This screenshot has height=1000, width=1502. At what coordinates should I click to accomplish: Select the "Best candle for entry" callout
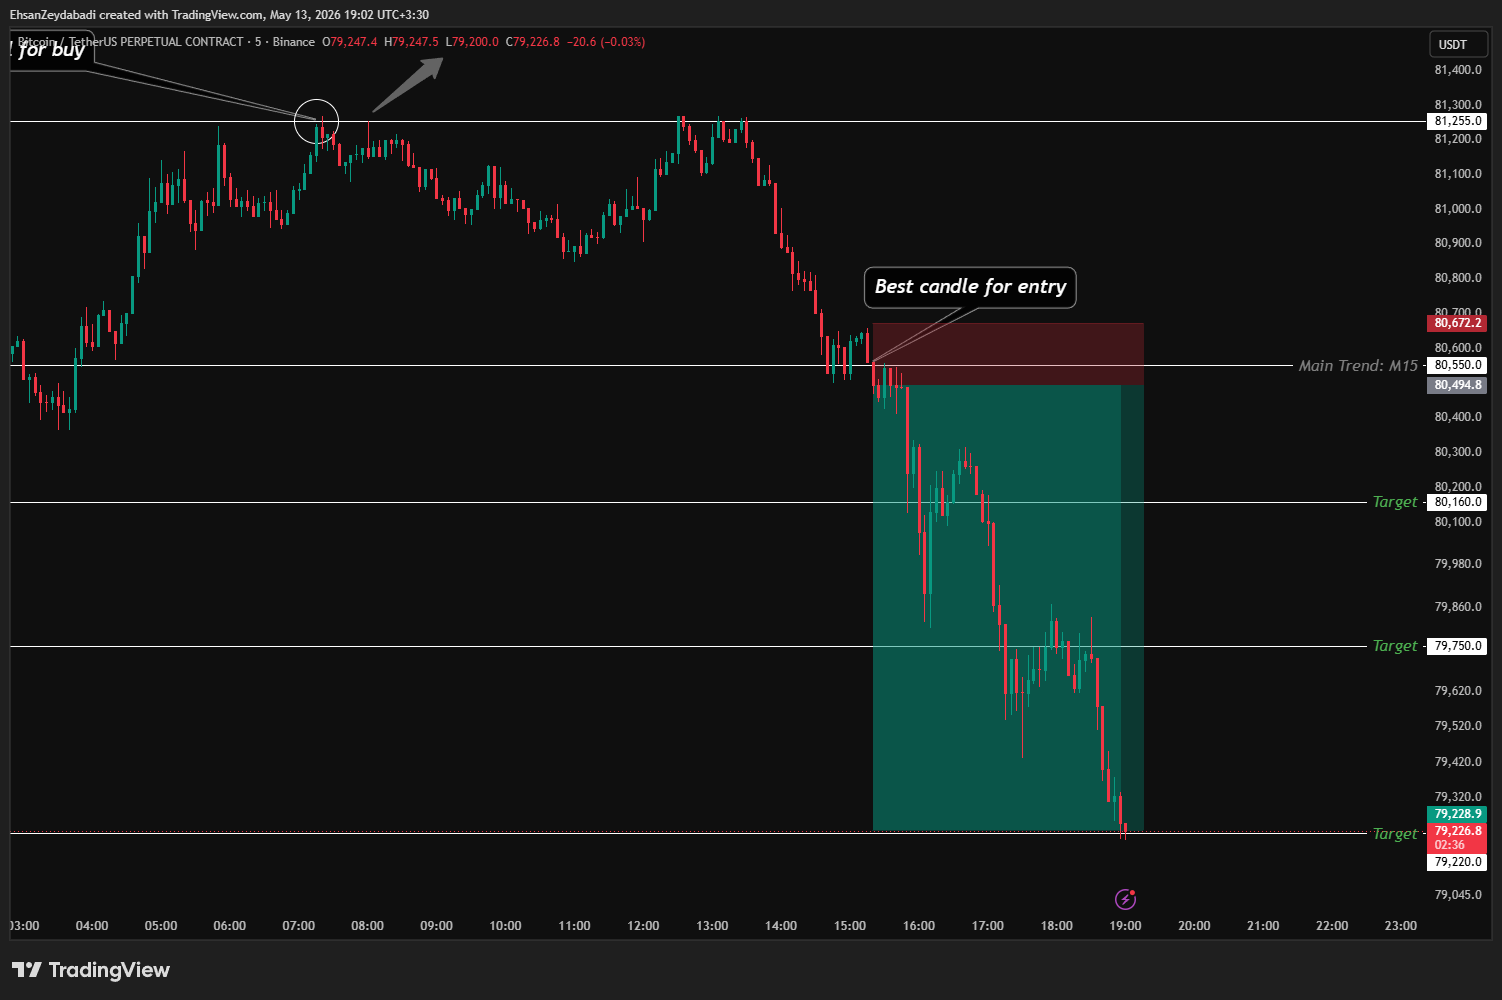click(x=970, y=287)
